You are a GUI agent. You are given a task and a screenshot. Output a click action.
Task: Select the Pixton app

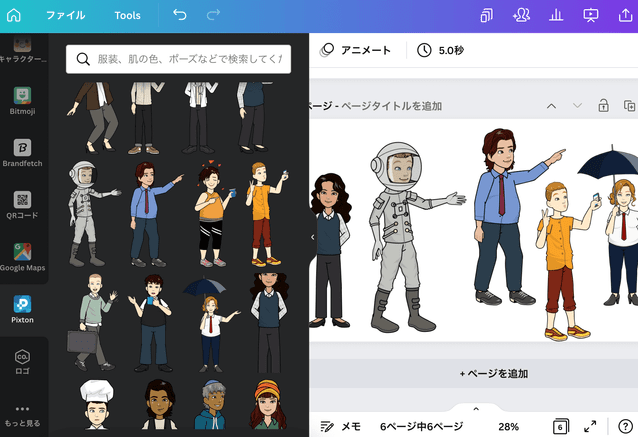22,309
